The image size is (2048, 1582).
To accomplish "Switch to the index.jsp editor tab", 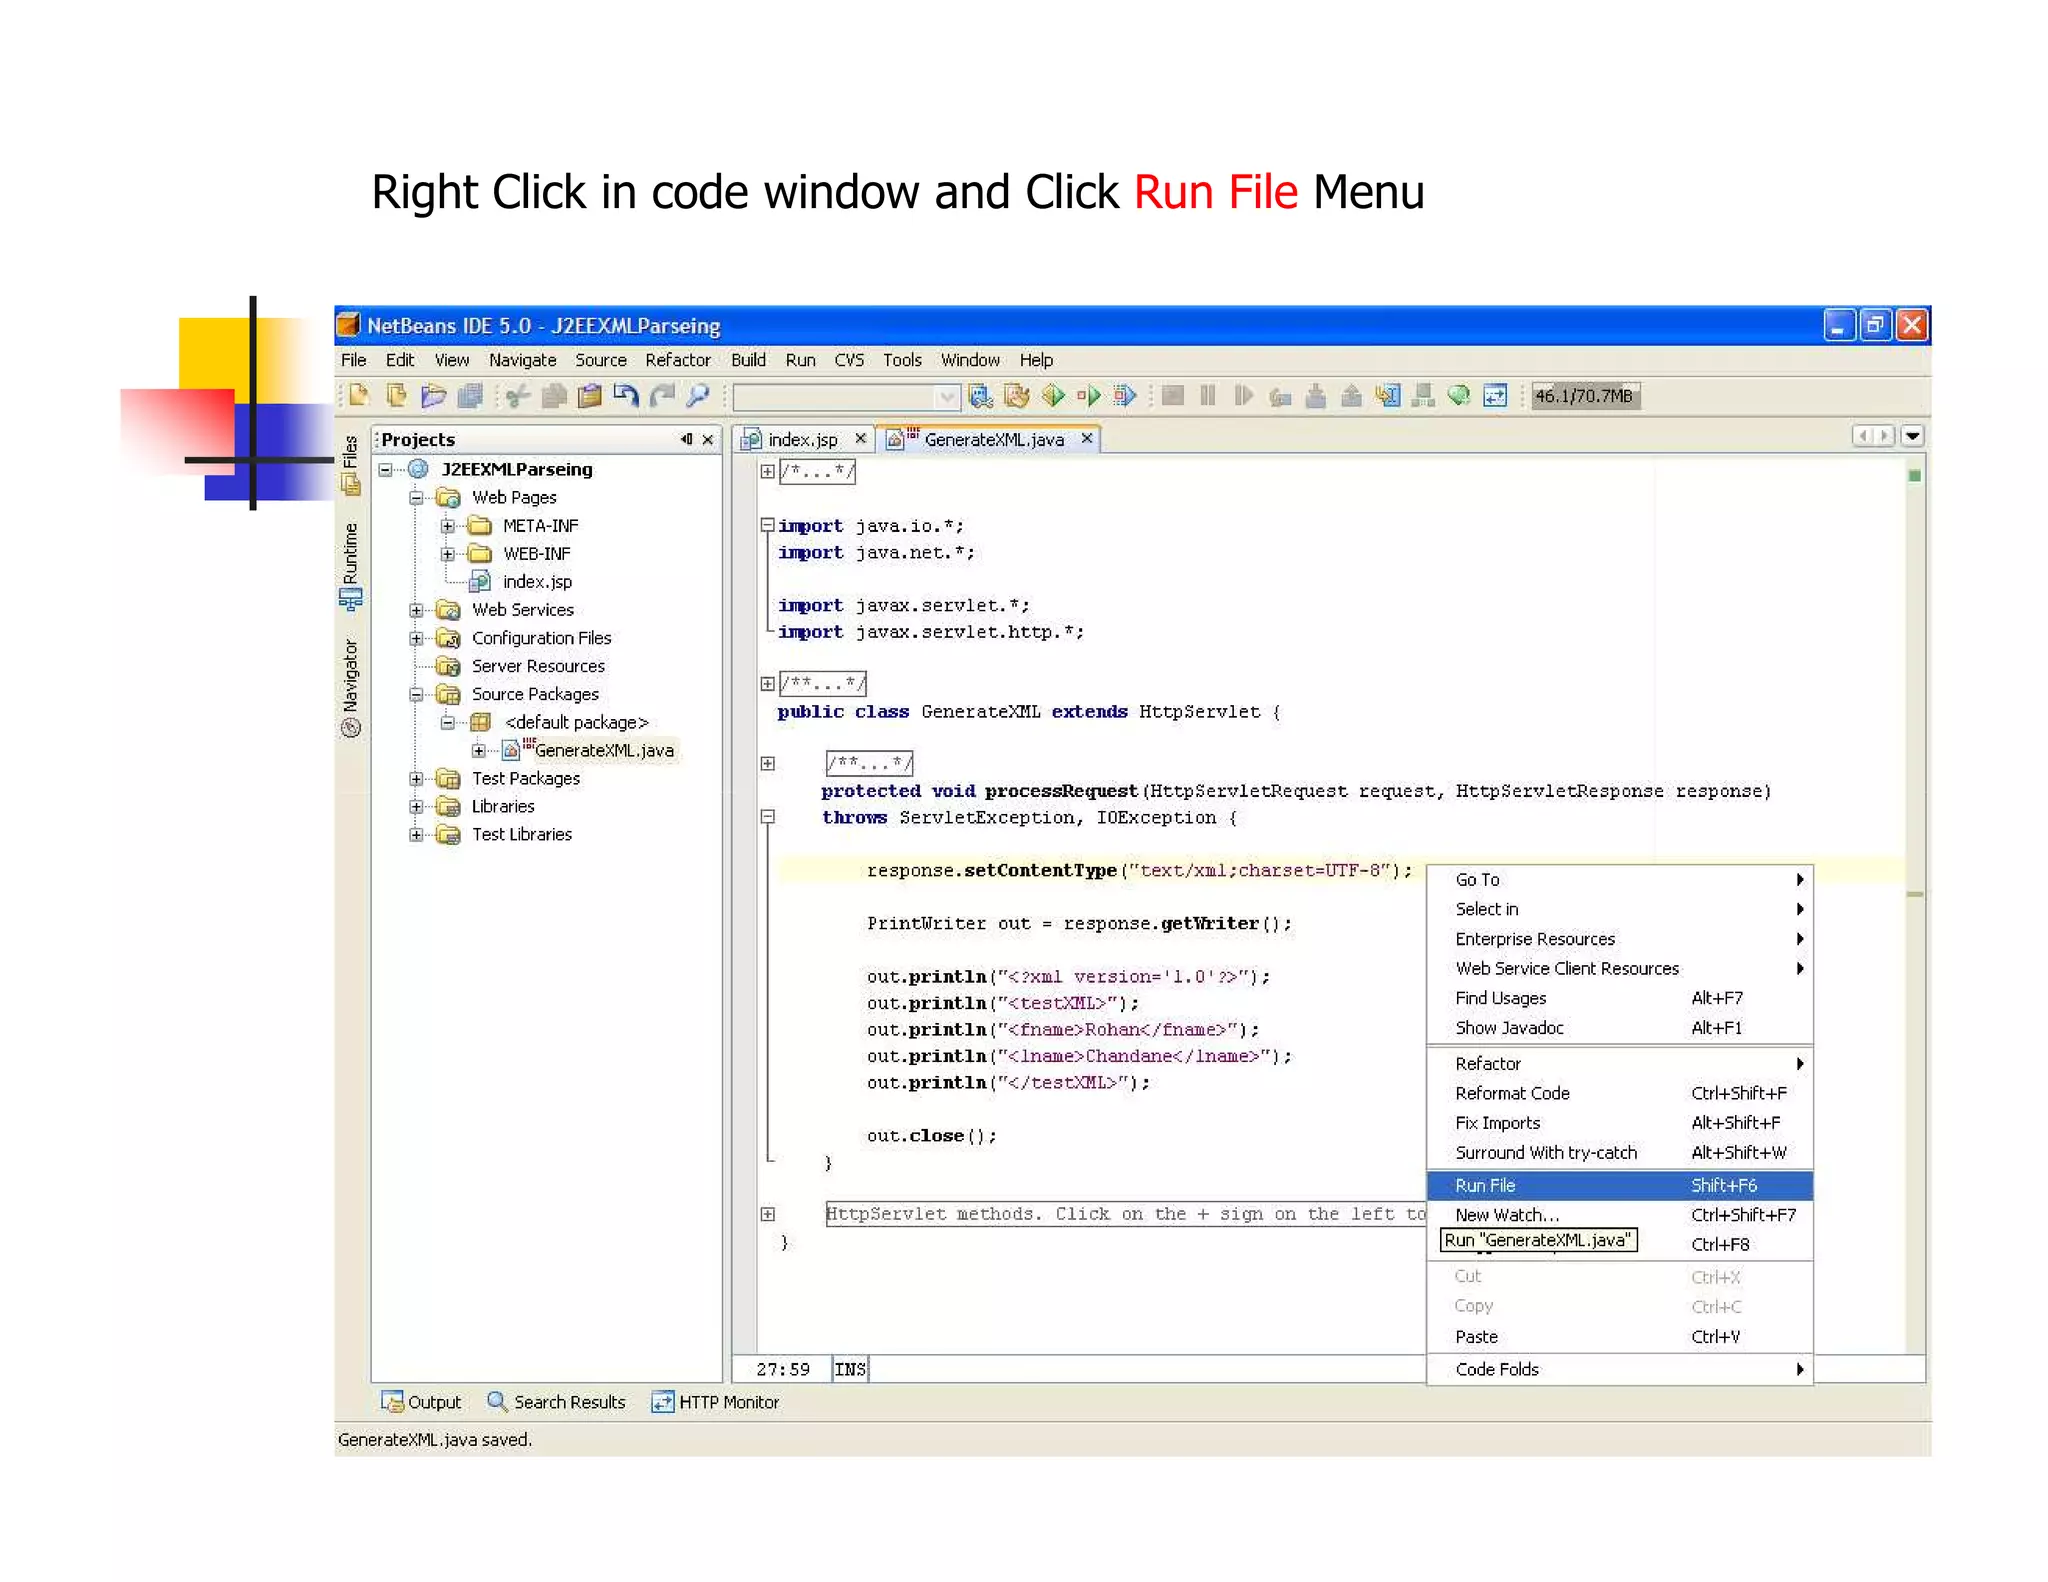I will coord(803,440).
